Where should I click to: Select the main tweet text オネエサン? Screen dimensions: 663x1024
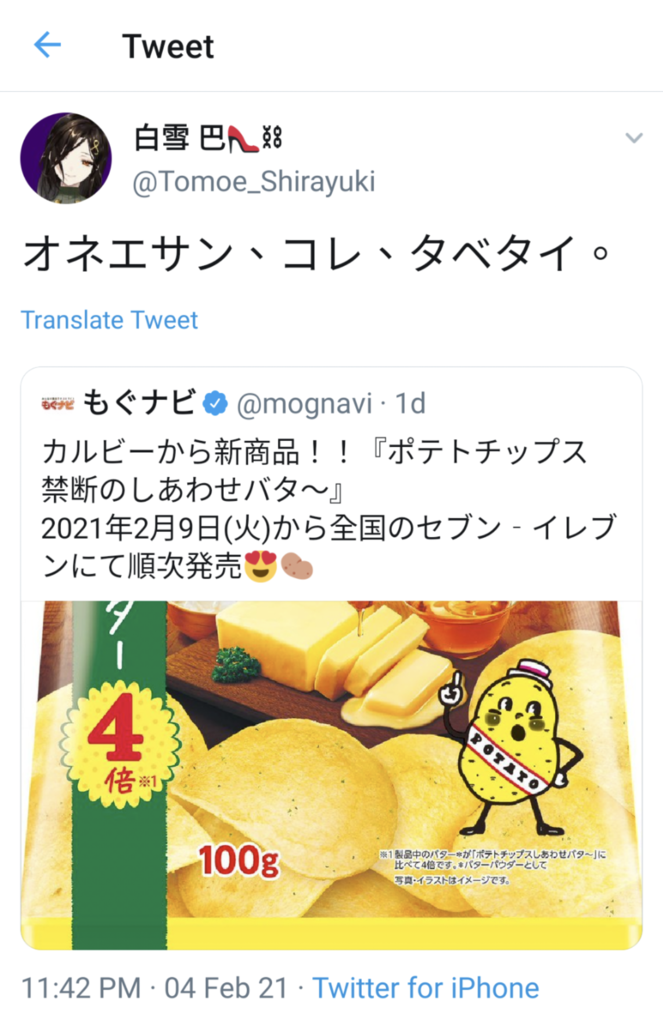(129, 253)
